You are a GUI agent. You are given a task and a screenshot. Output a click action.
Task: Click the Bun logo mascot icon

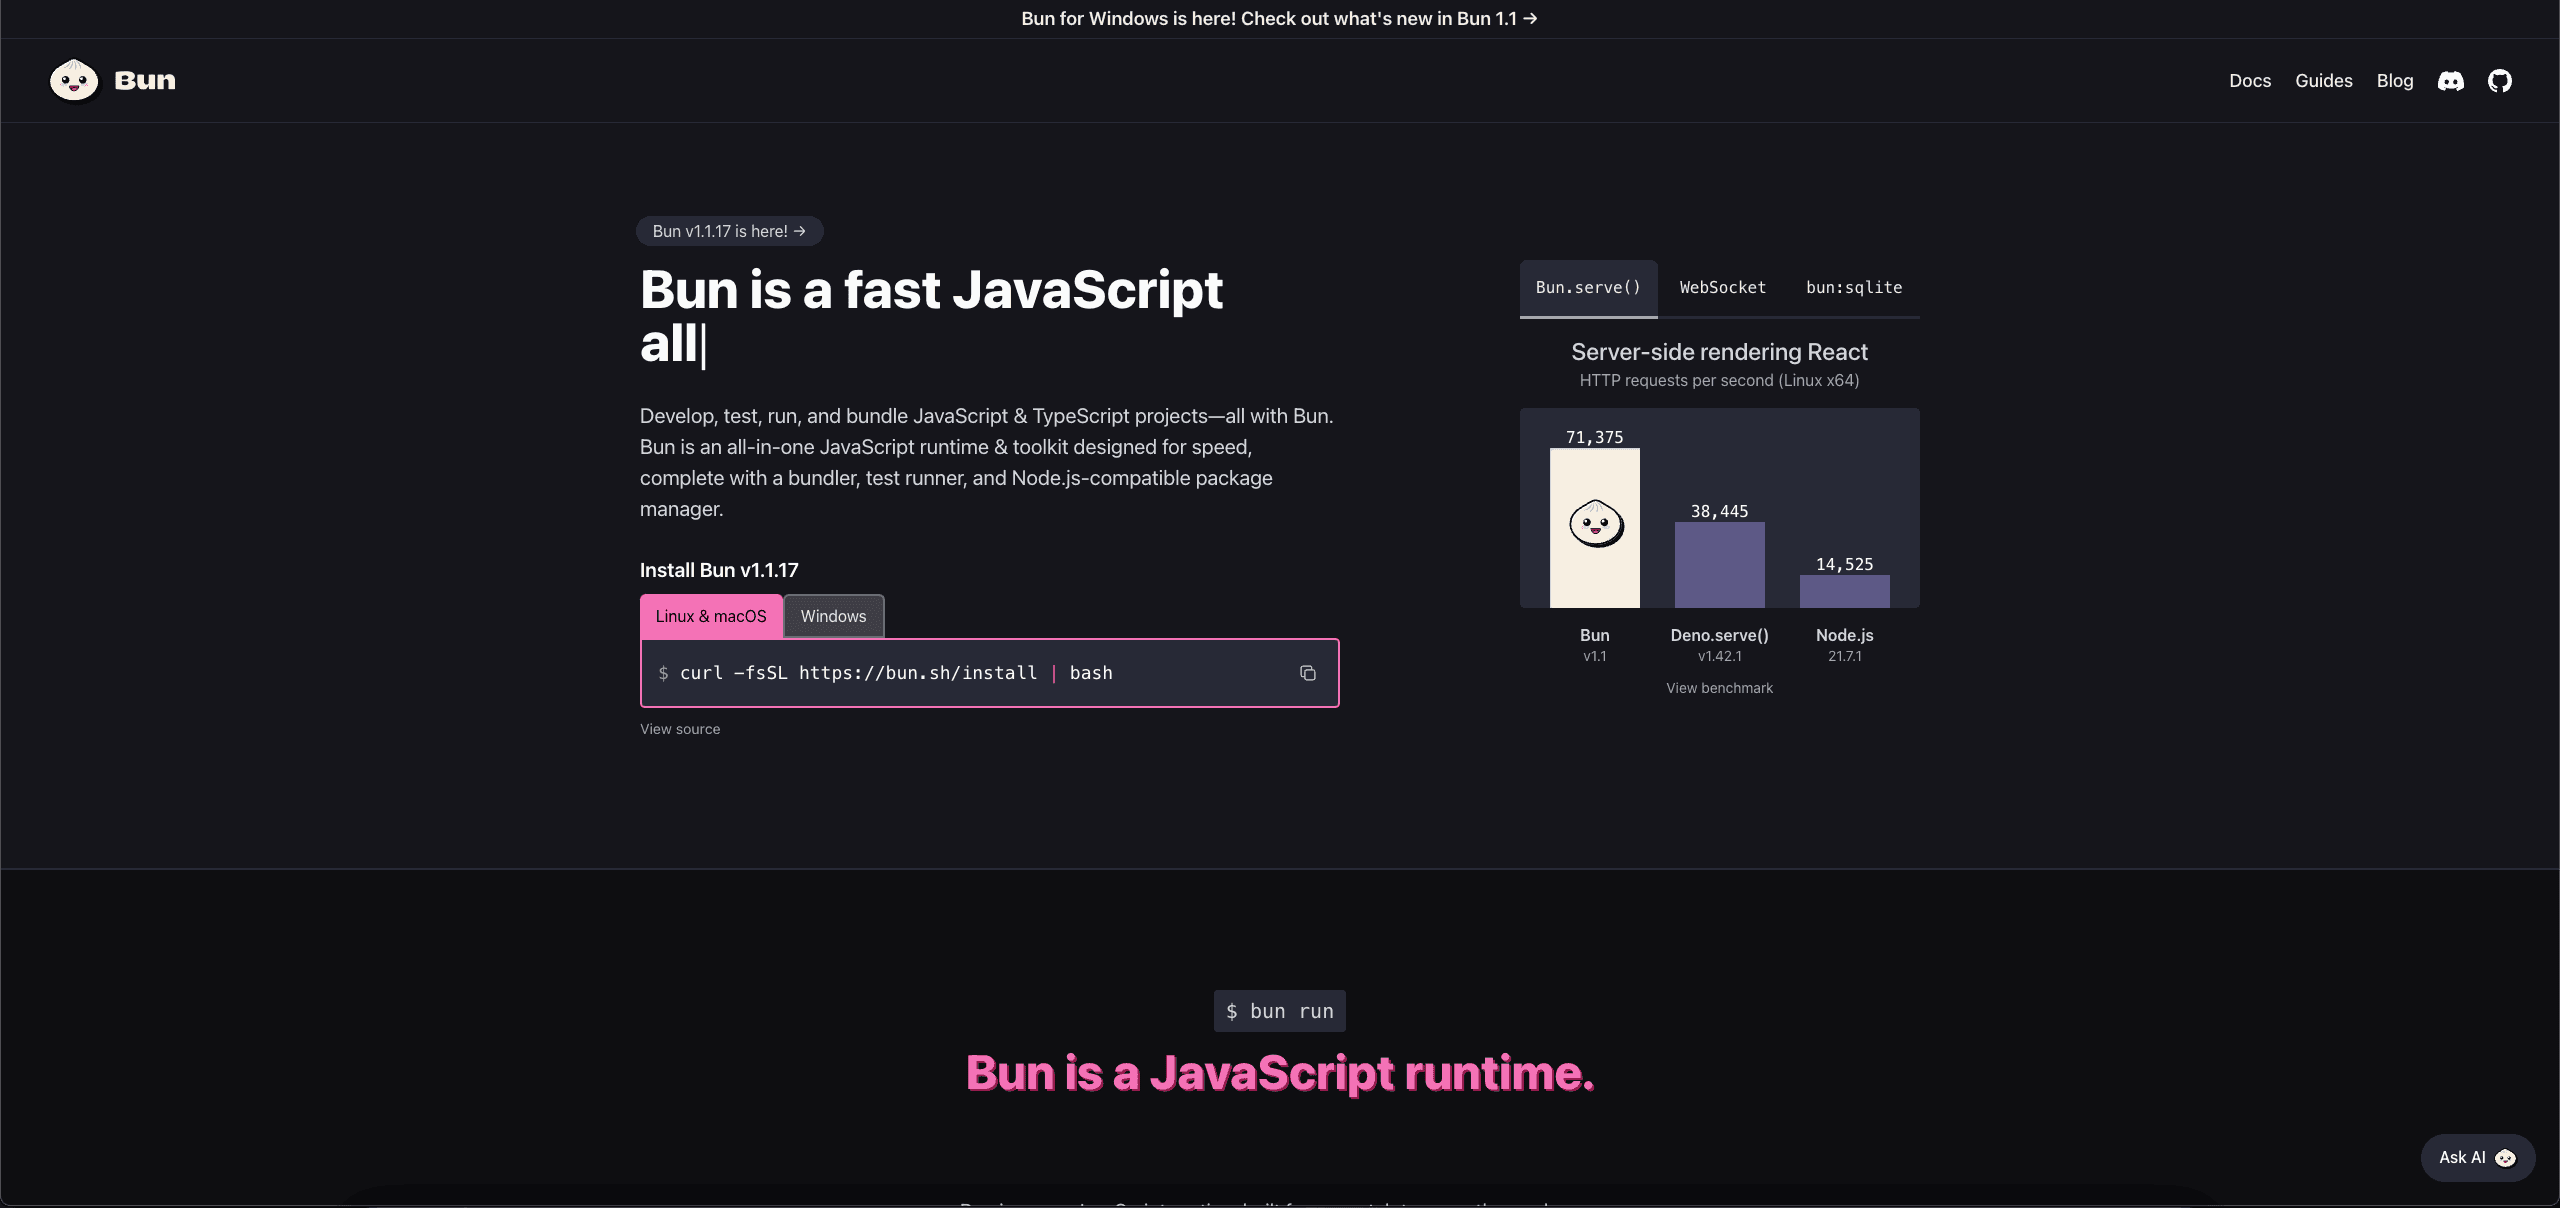[74, 80]
